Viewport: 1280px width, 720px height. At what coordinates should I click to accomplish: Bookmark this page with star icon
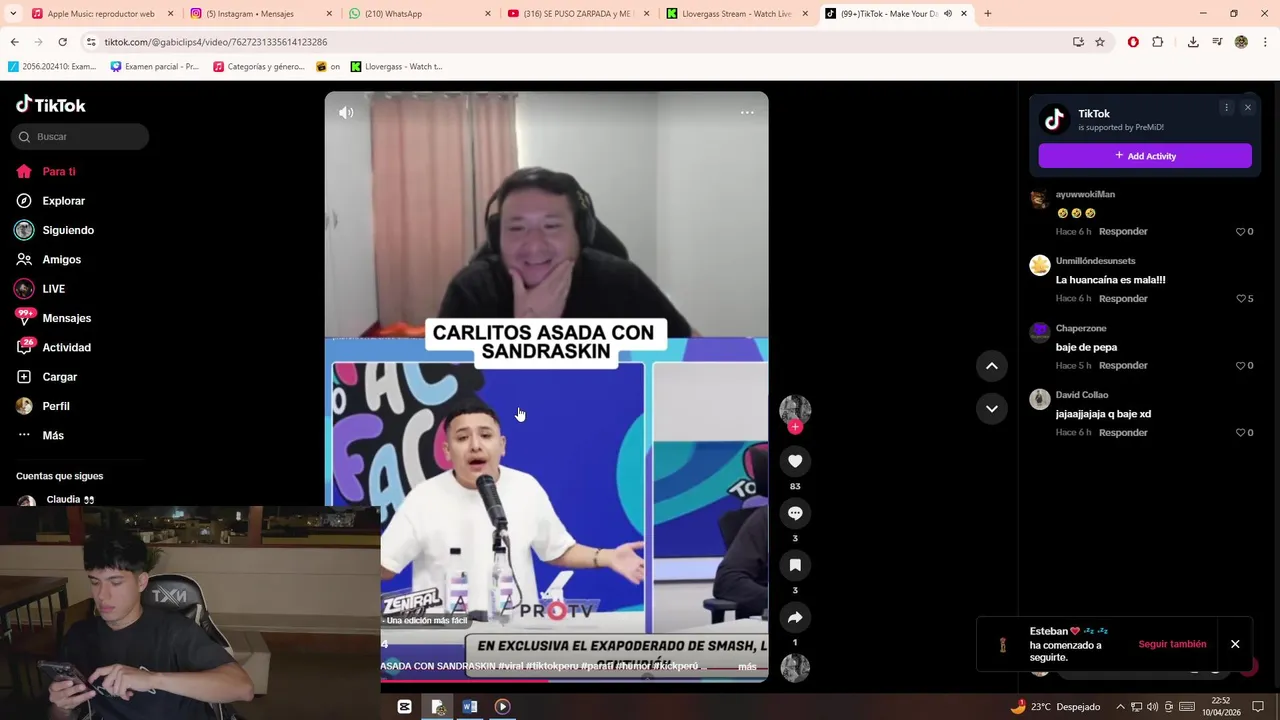point(1100,42)
